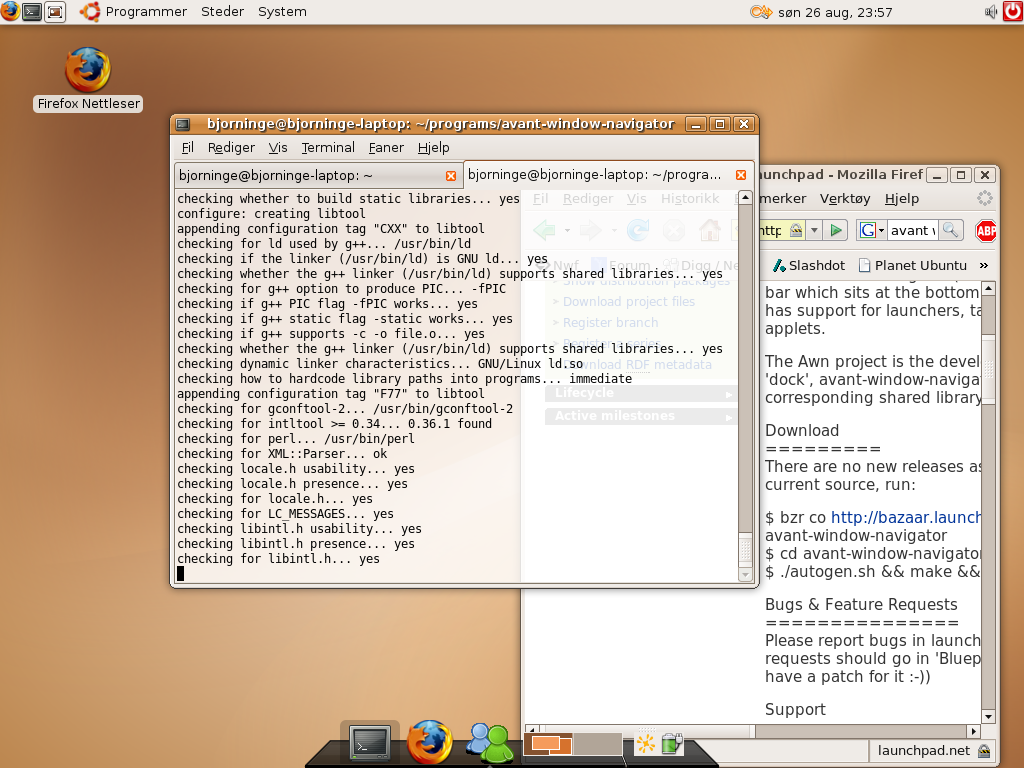Open Firefox from the Awn dock
The height and width of the screenshot is (768, 1024).
pyautogui.click(x=429, y=742)
